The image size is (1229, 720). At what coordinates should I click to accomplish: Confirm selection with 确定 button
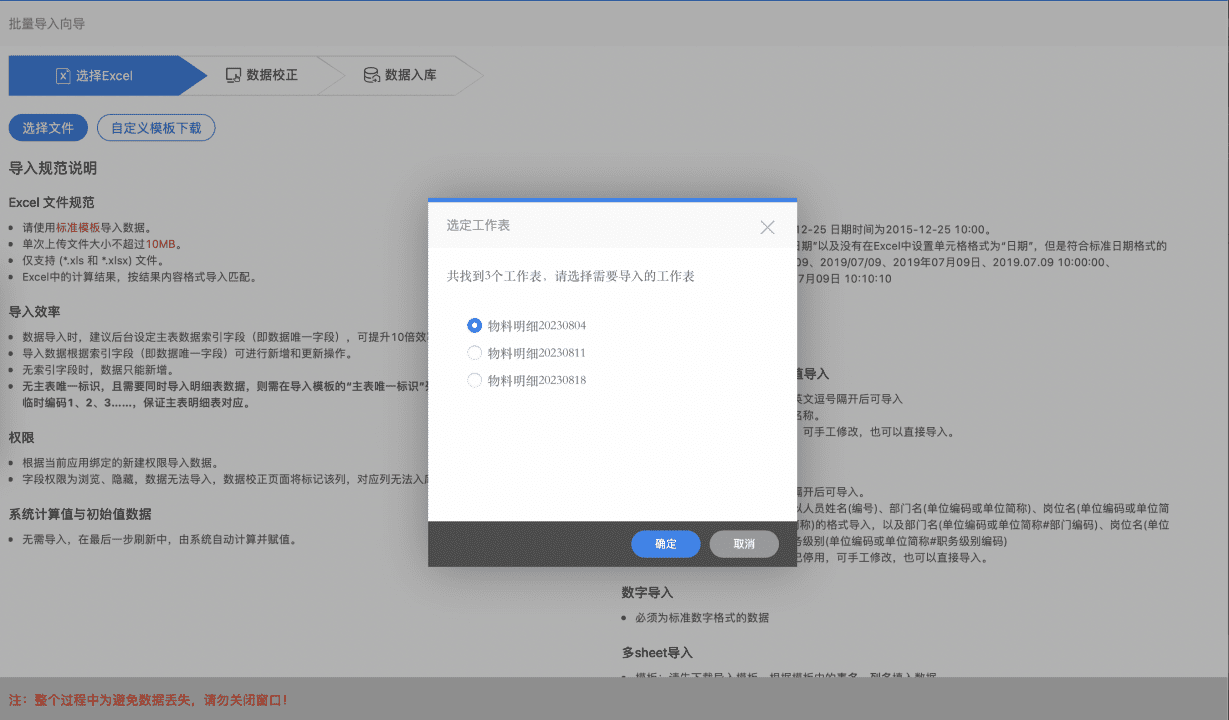click(x=666, y=544)
